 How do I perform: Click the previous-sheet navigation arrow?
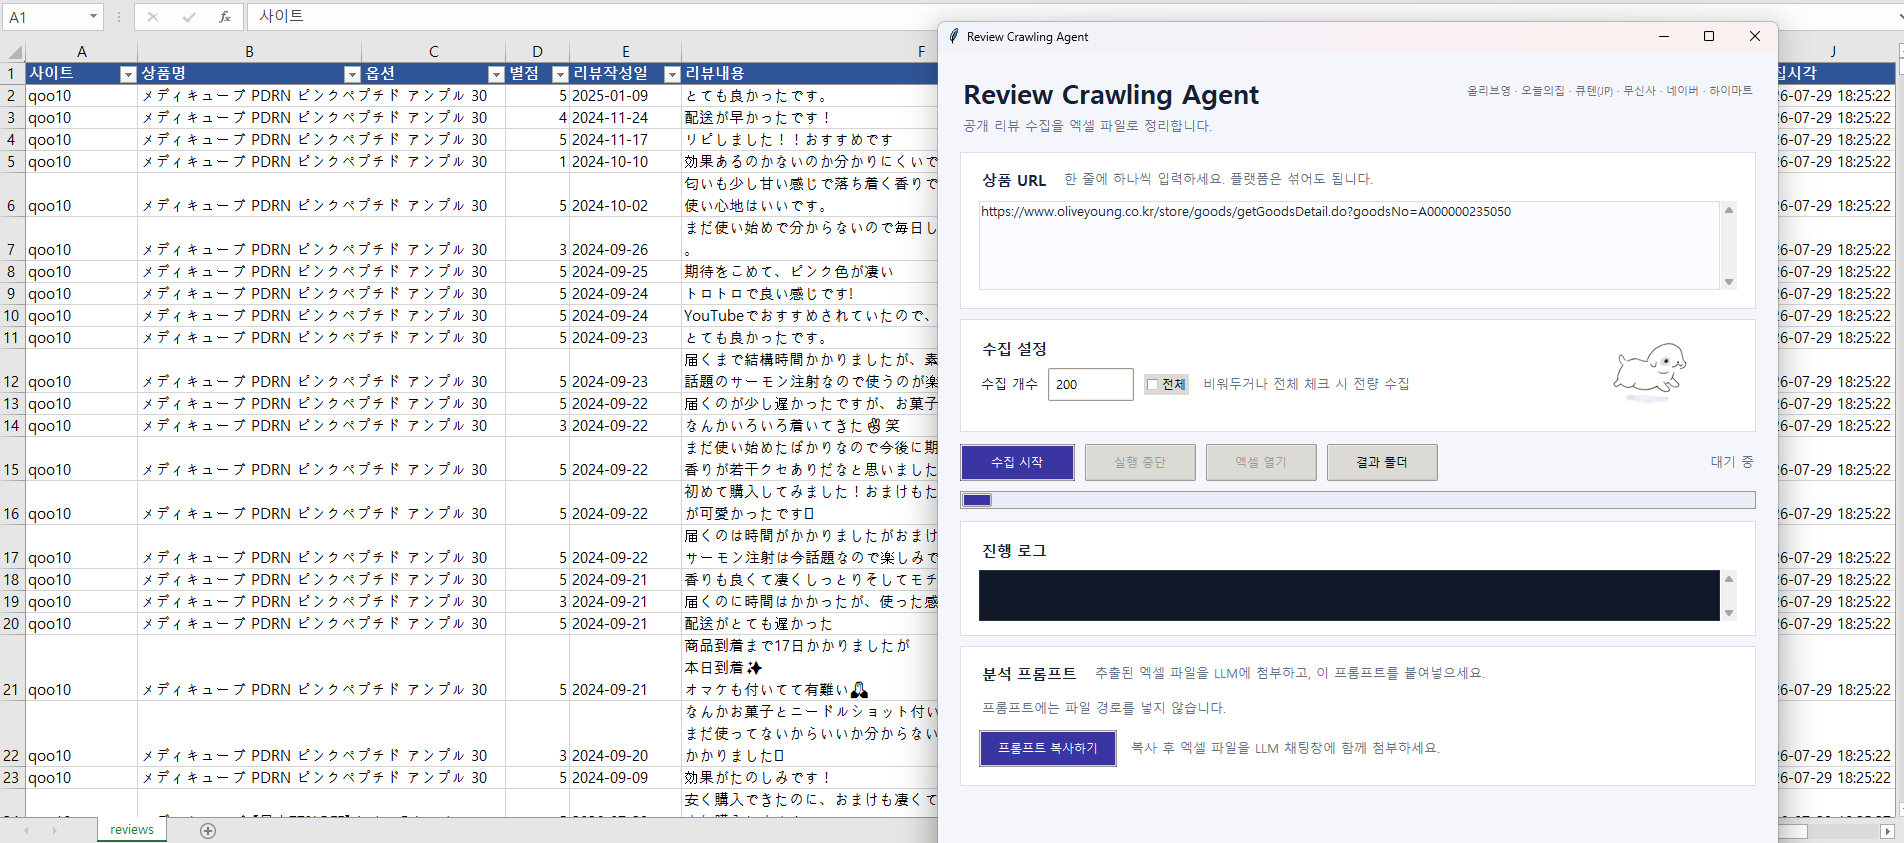(26, 831)
